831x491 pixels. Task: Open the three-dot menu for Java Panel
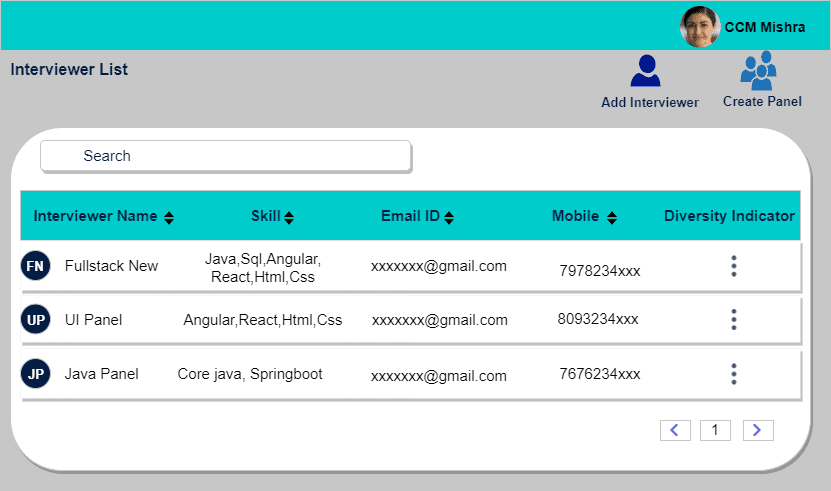[734, 374]
